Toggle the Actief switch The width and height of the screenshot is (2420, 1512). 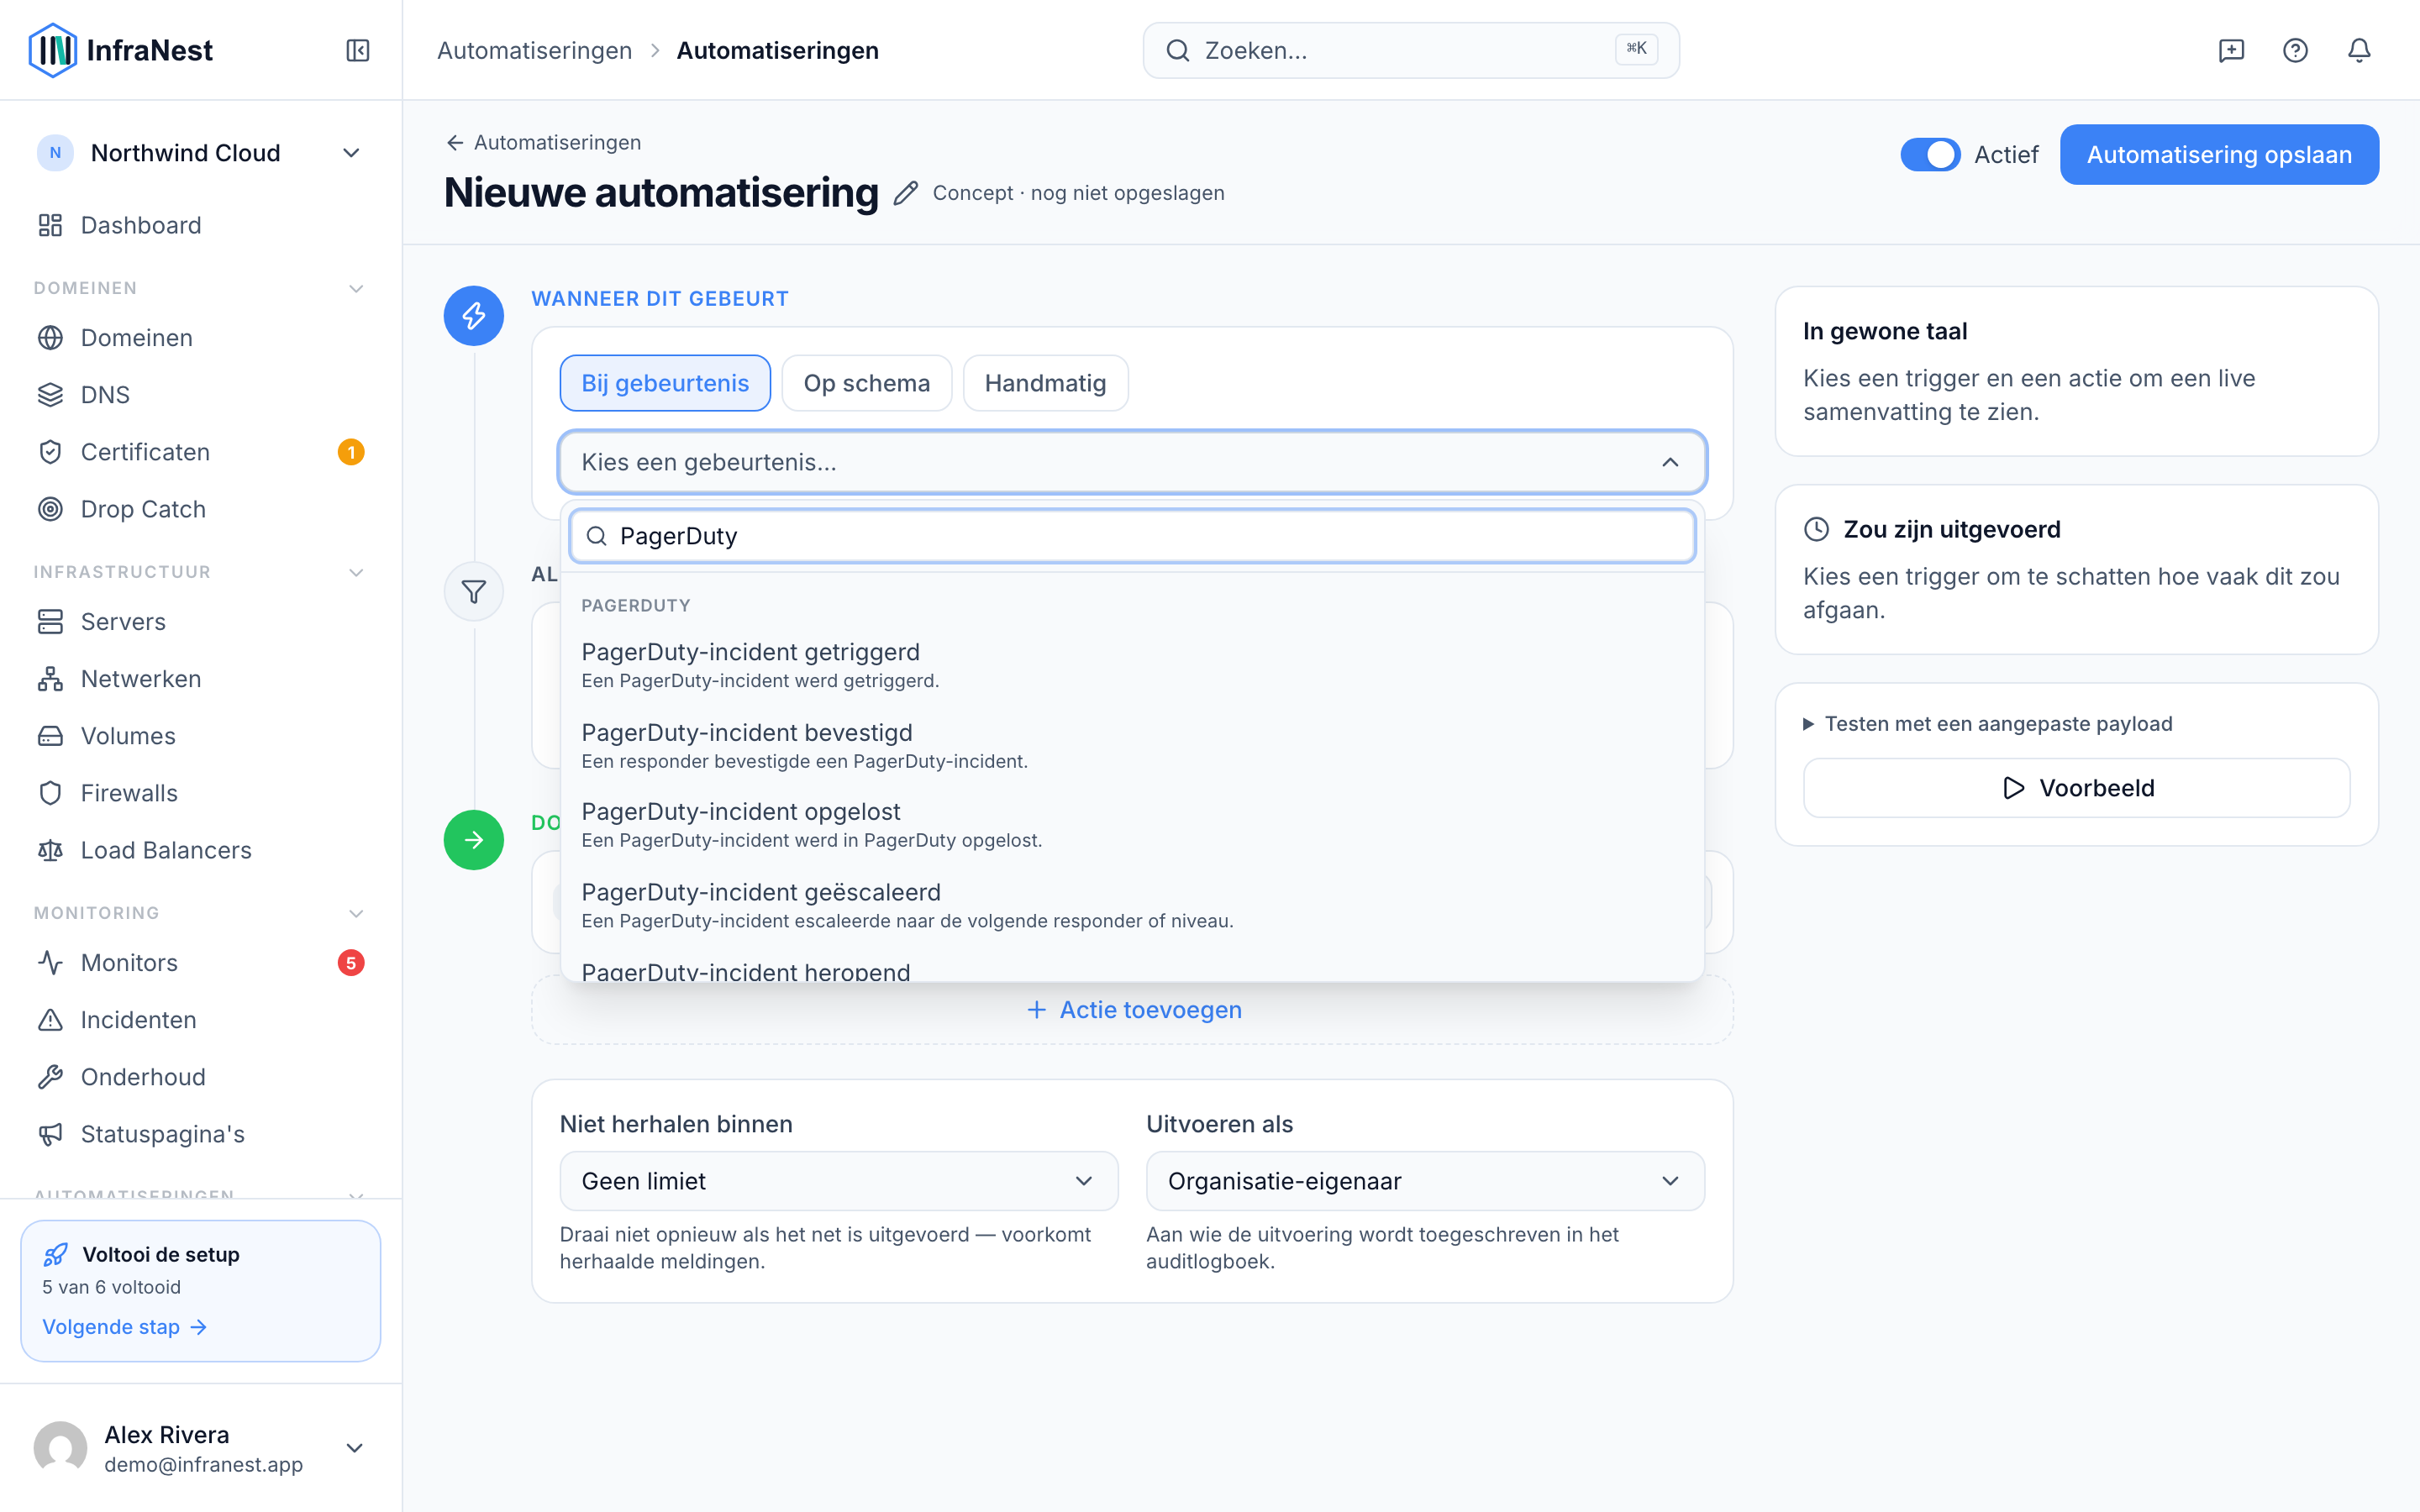point(1930,155)
